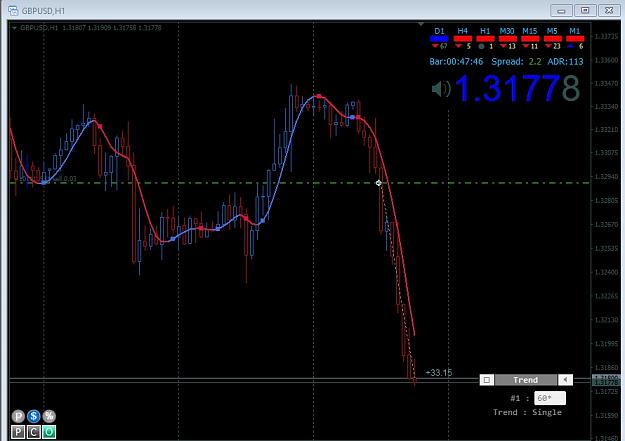The height and width of the screenshot is (441, 625).
Task: Click the square P button
Action: tap(18, 432)
